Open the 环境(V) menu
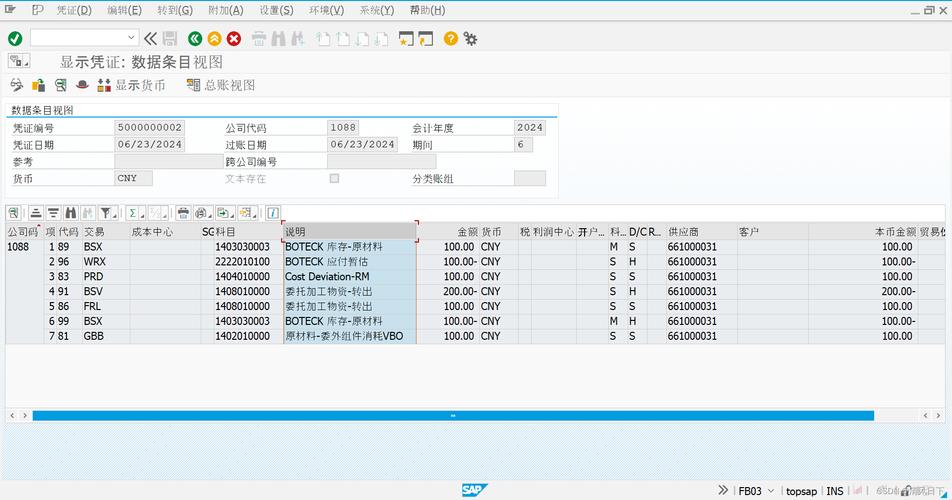The width and height of the screenshot is (952, 500). (x=327, y=10)
